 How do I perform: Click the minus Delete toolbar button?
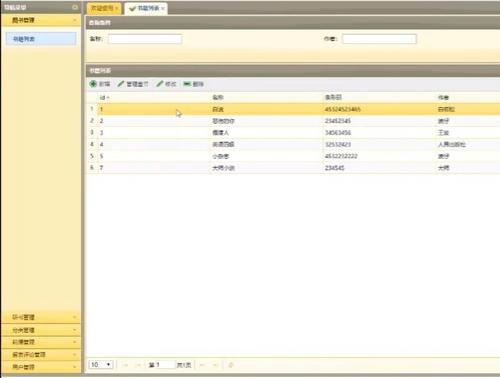pyautogui.click(x=194, y=84)
